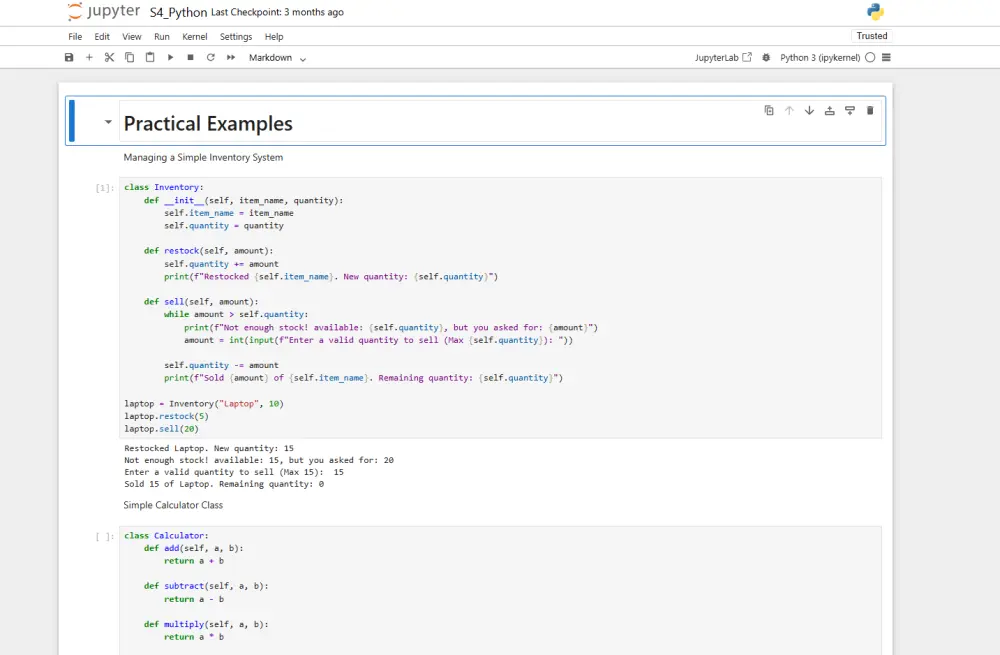Click inside the Calculator class code cell
Screen dimensions: 1000x655
(500, 590)
